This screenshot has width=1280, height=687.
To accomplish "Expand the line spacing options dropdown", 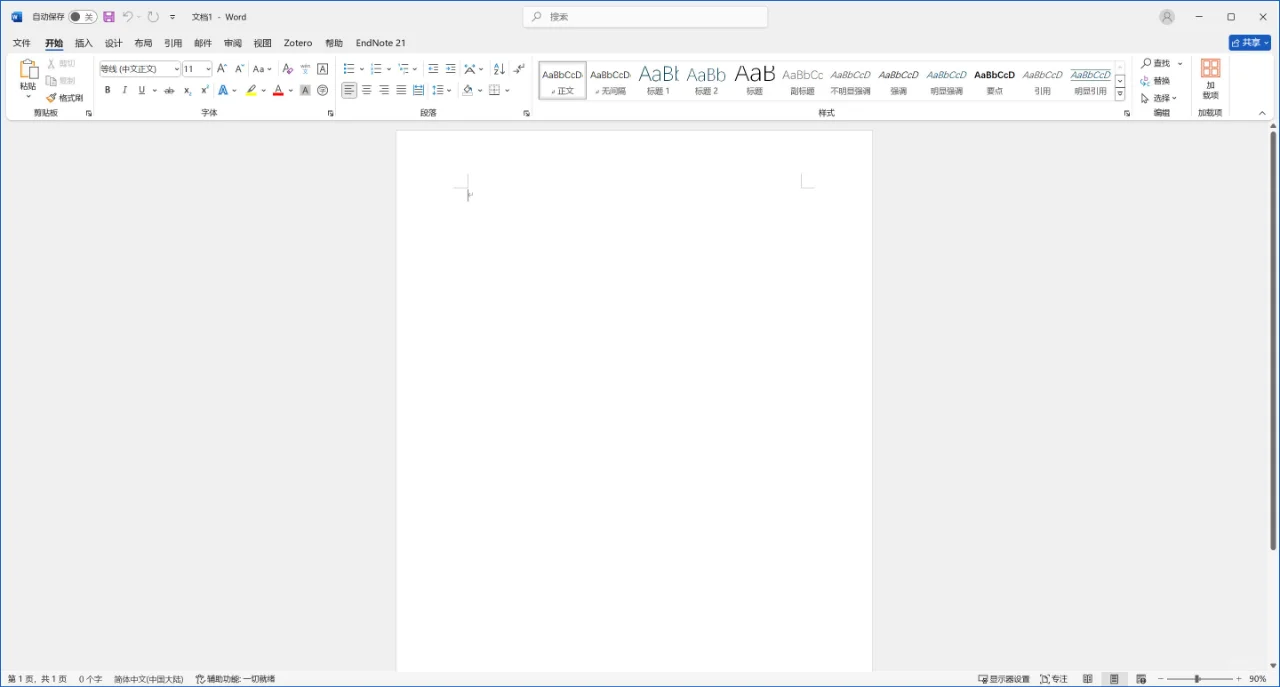I will (x=447, y=90).
